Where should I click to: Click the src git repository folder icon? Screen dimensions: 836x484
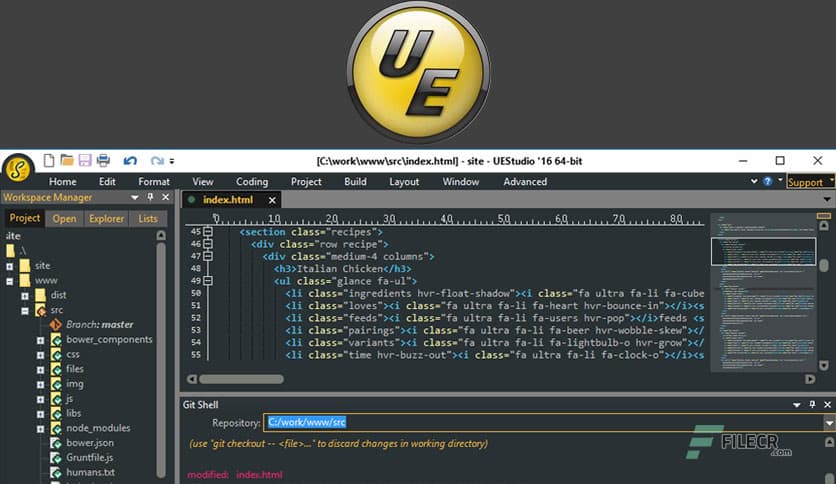point(41,310)
